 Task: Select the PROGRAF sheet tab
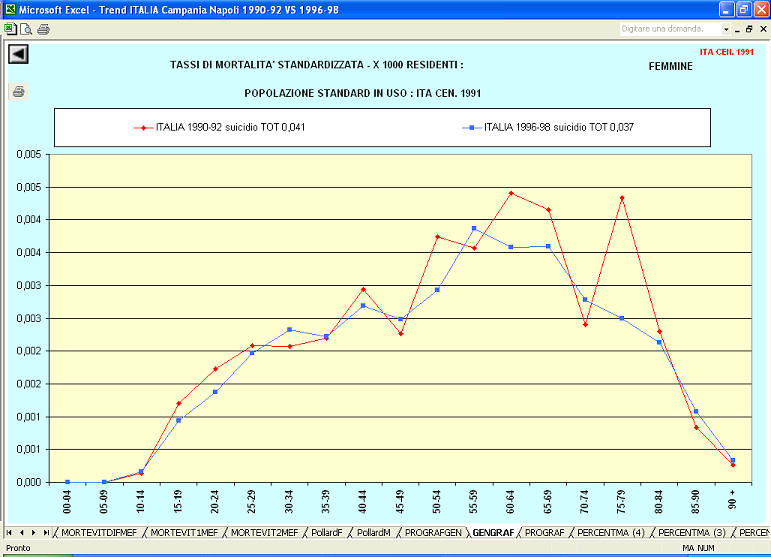click(545, 532)
